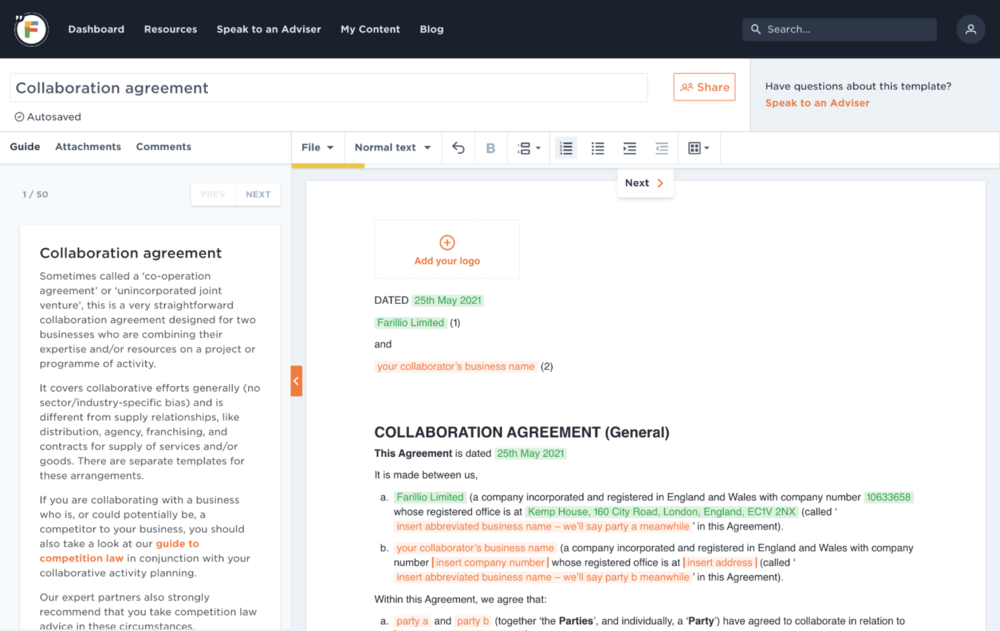
Task: Click the Kemp House registered address field
Action: point(662,512)
